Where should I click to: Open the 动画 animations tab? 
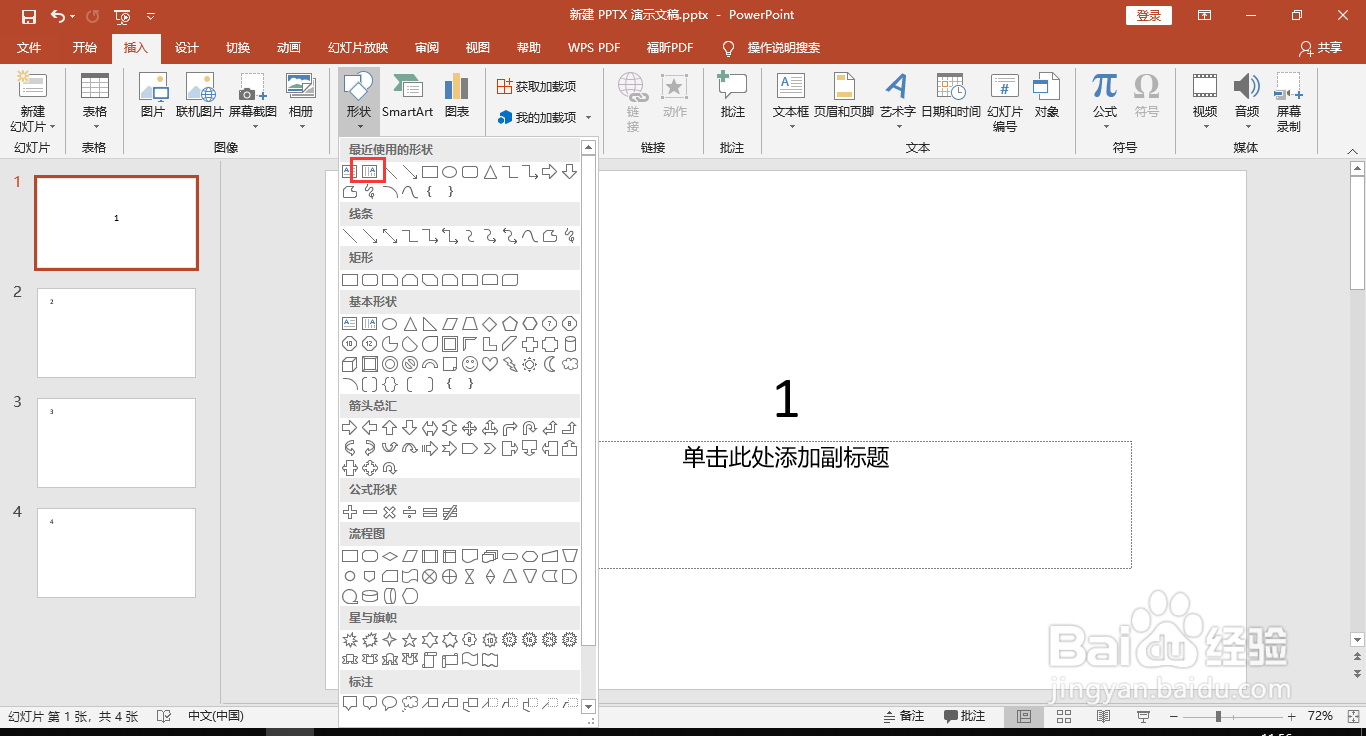point(289,48)
